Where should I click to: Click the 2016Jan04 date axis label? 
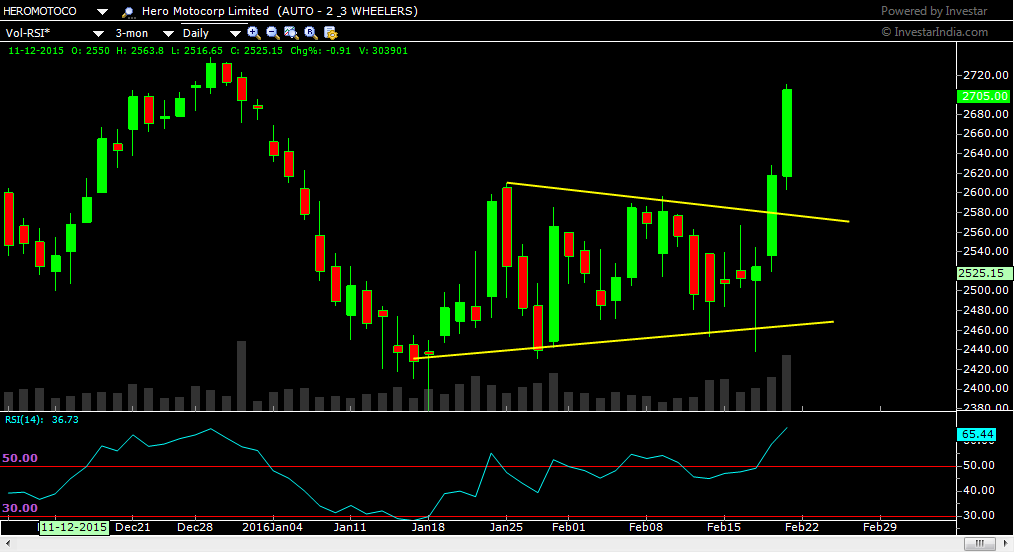click(x=272, y=527)
